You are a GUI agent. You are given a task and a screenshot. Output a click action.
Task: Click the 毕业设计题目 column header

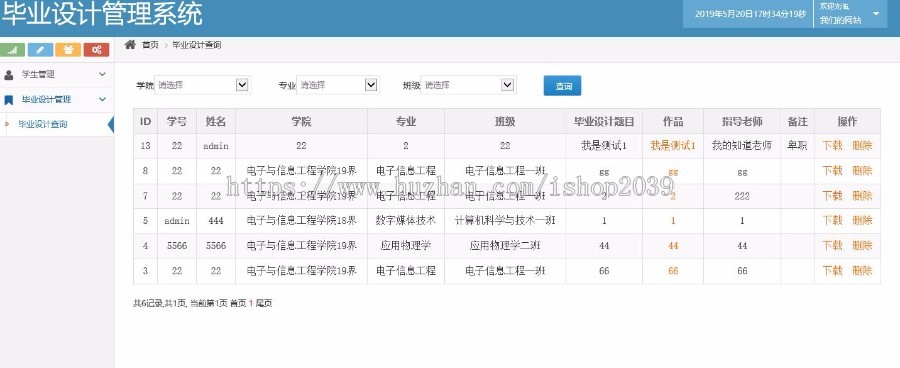pyautogui.click(x=604, y=121)
